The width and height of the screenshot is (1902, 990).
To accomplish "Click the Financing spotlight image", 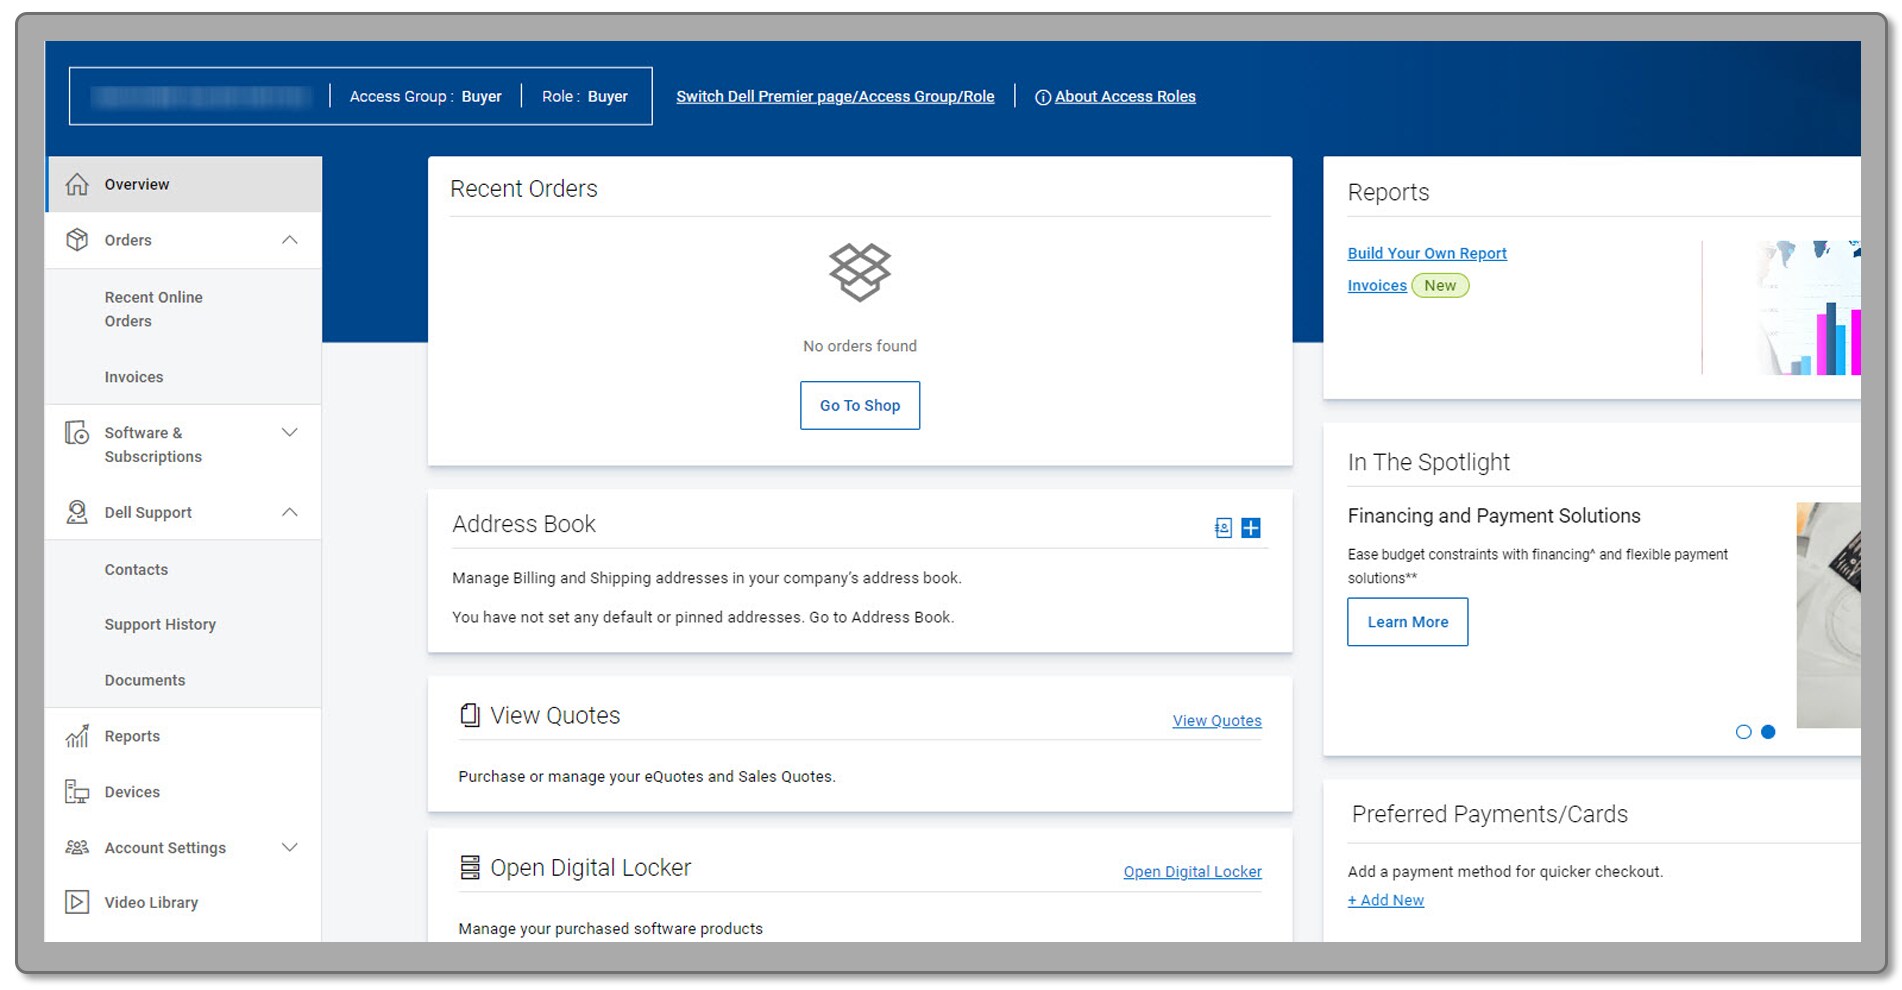I will (x=1828, y=615).
